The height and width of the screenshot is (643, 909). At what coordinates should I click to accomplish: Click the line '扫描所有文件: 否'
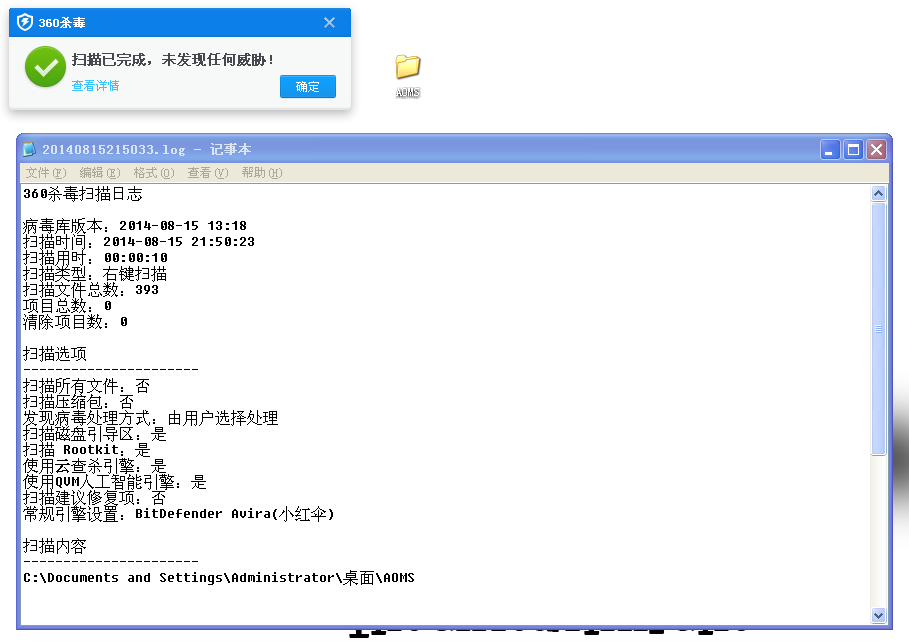pos(86,386)
